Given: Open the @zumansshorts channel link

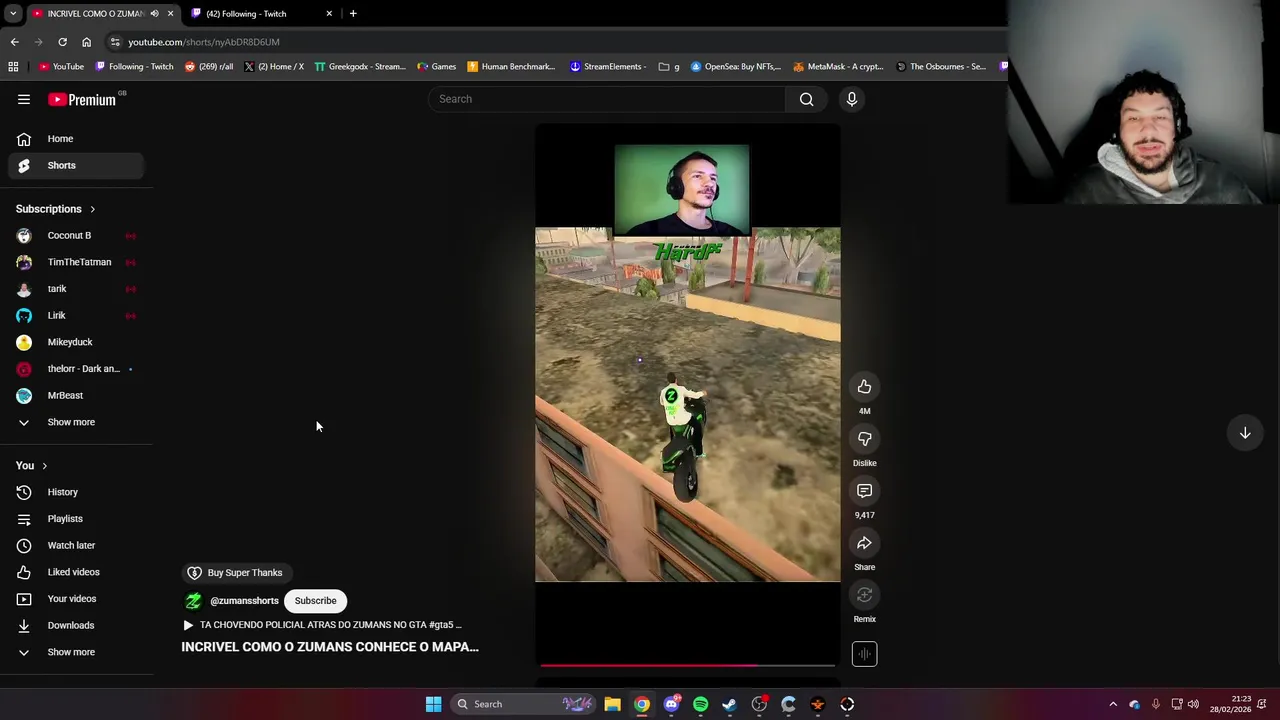Looking at the screenshot, I should (x=244, y=601).
